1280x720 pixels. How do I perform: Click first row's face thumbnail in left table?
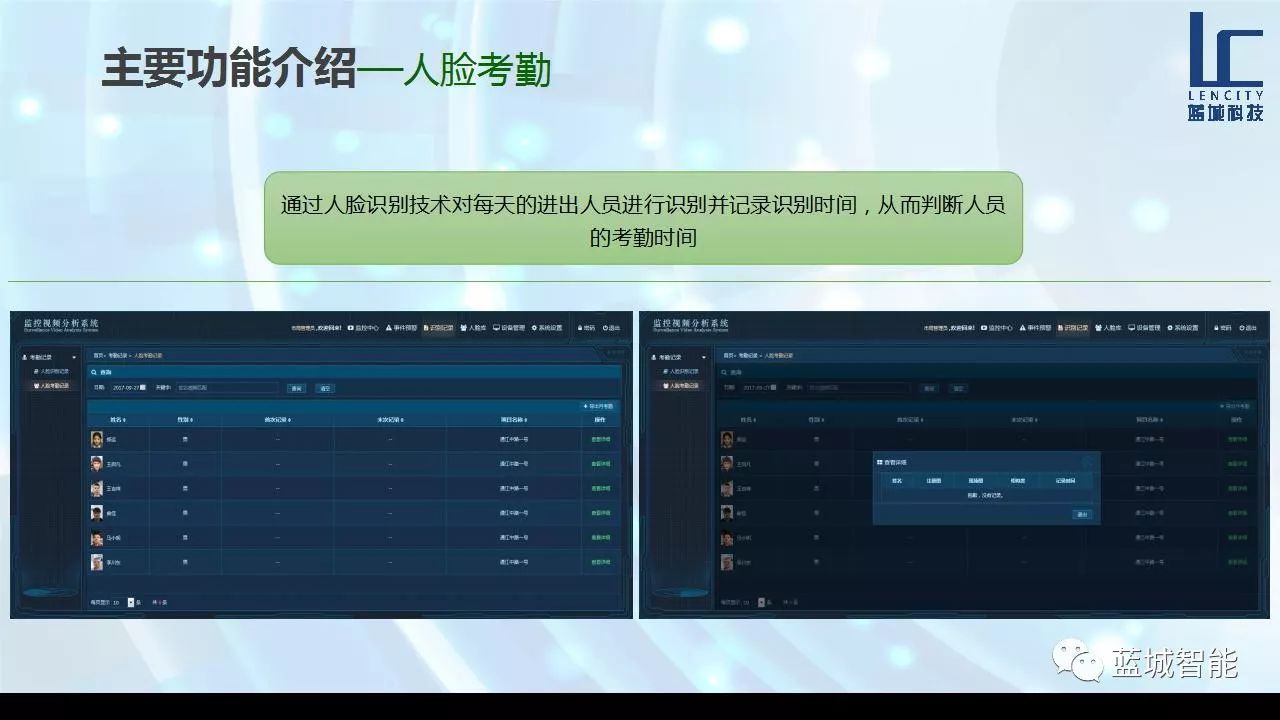(x=97, y=440)
